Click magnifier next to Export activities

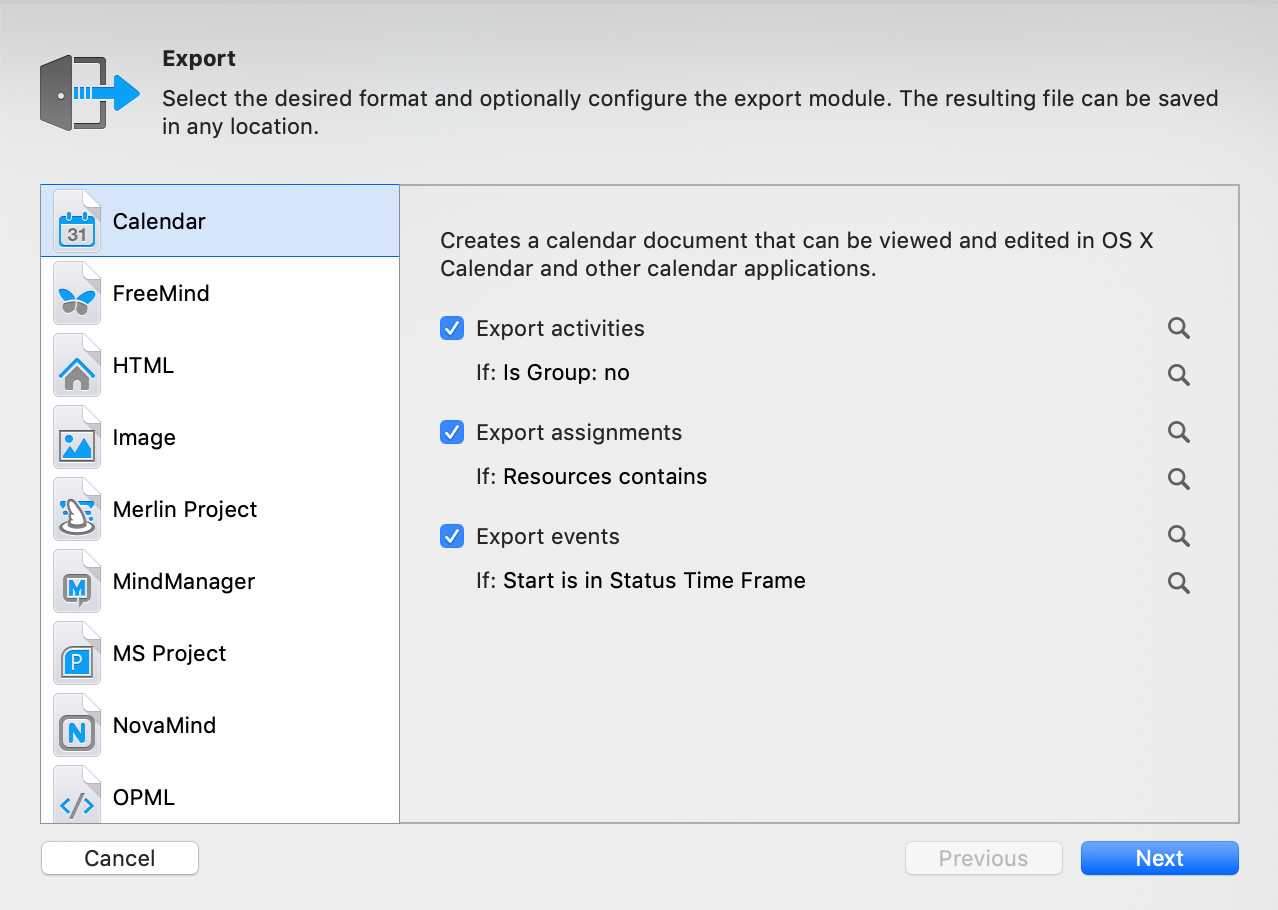1179,328
